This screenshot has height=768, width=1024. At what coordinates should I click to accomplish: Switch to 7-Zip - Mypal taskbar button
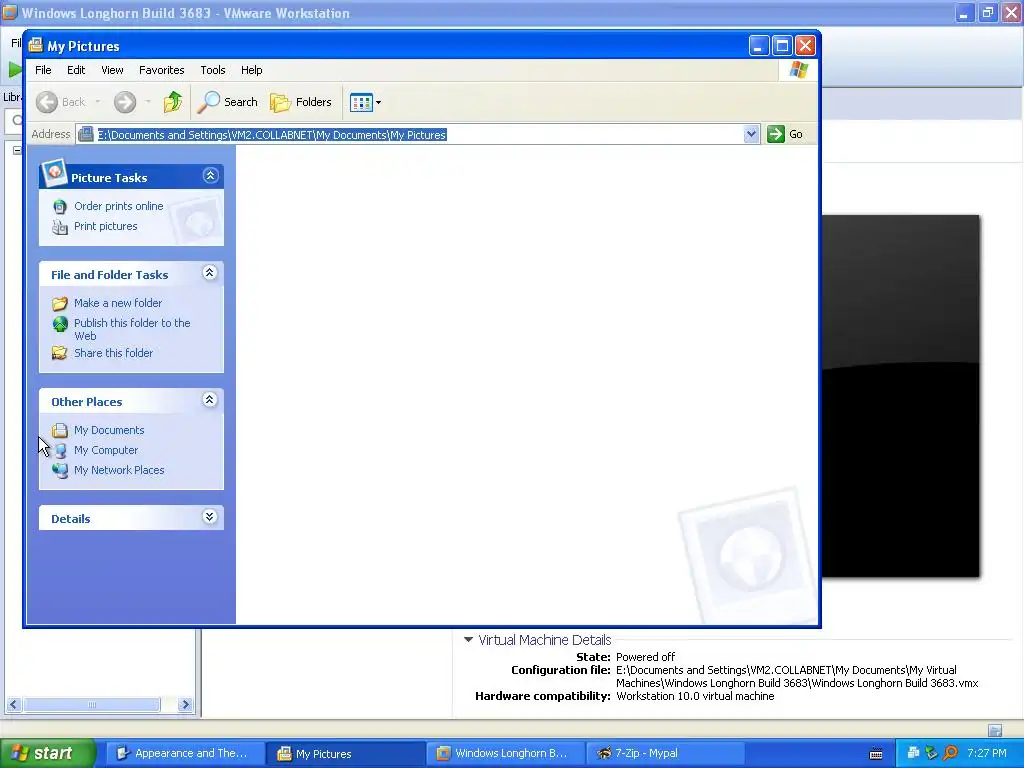(x=667, y=754)
